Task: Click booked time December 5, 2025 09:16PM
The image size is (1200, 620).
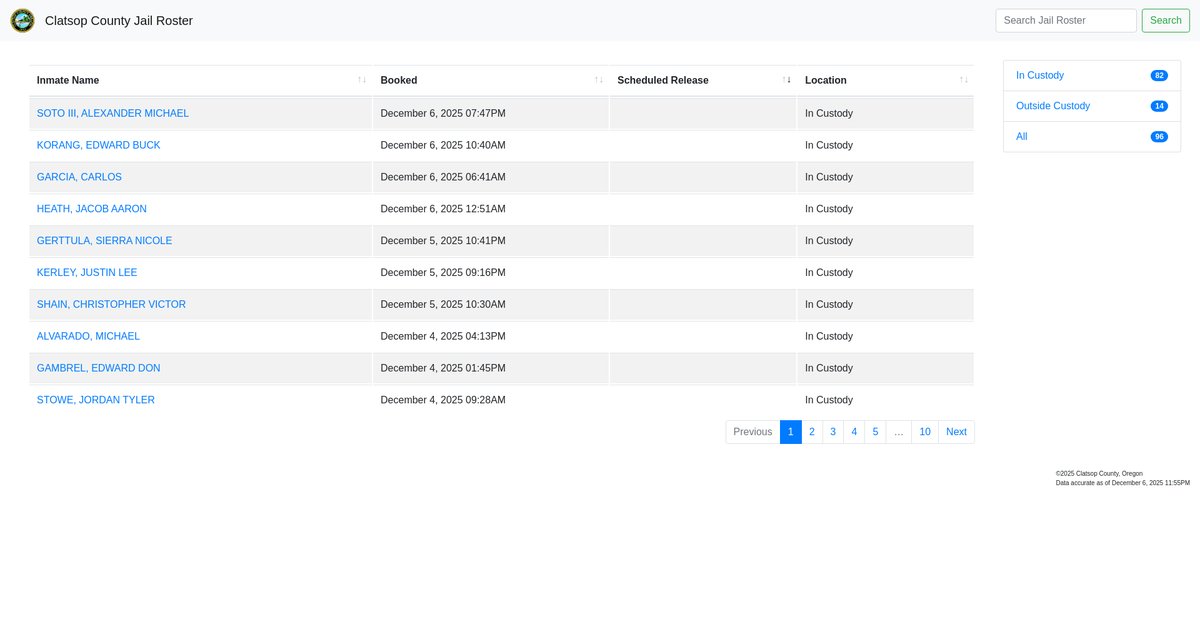Action: pos(443,273)
